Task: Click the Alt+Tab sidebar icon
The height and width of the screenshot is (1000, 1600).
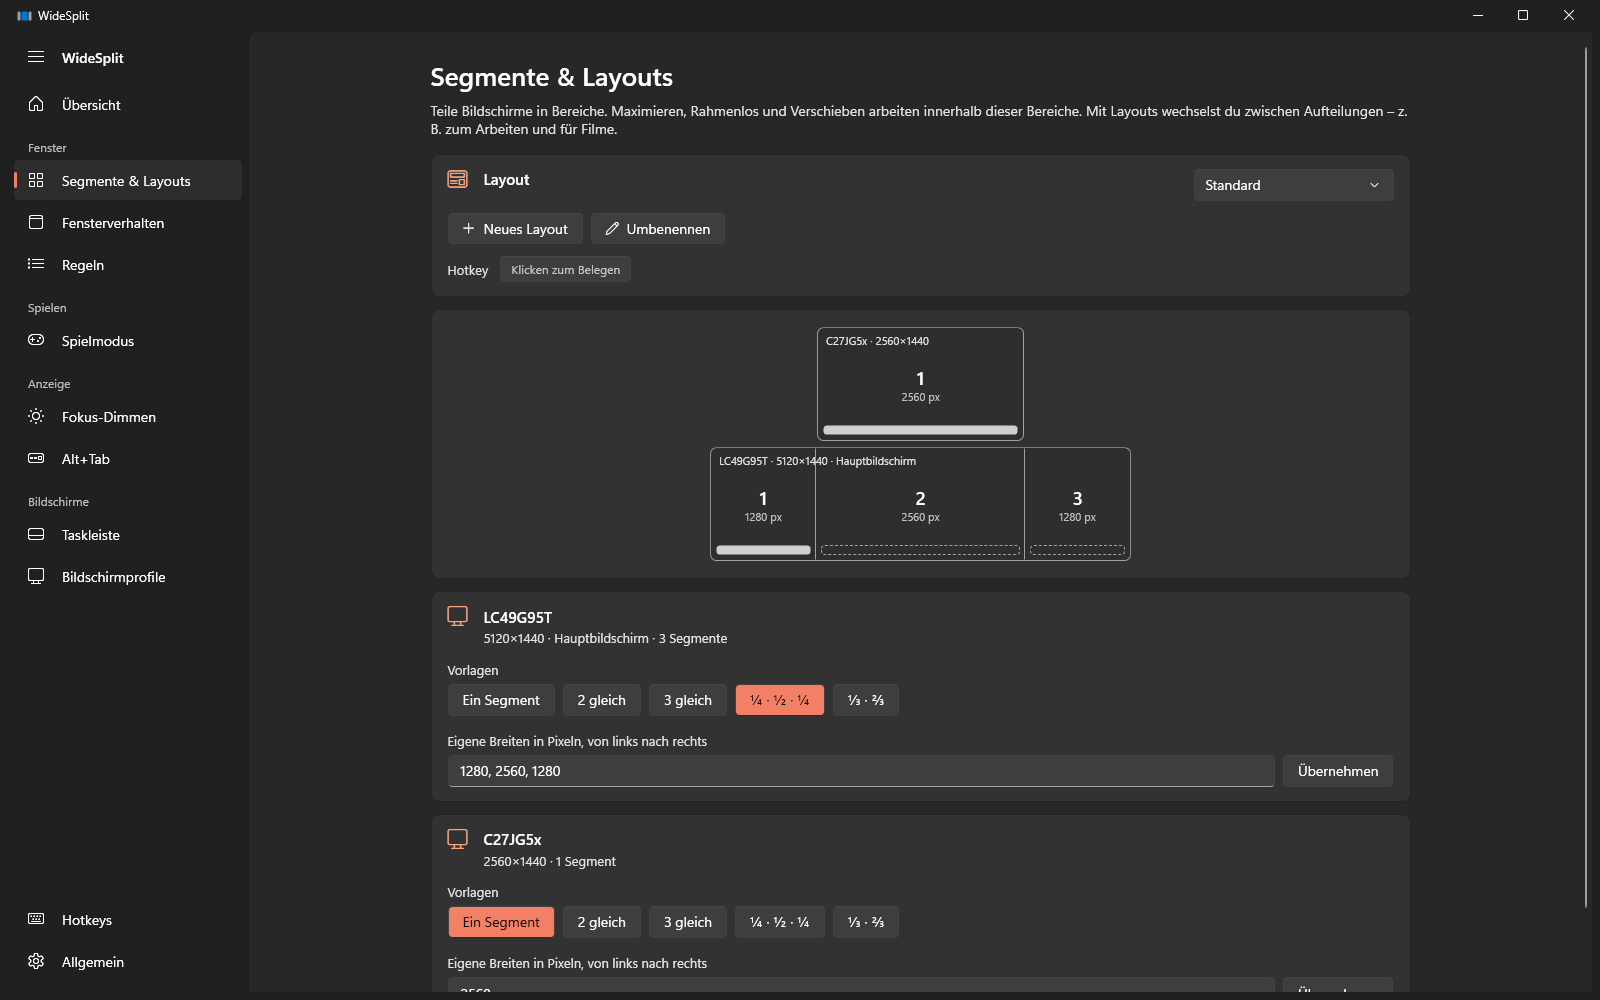Action: click(36, 458)
